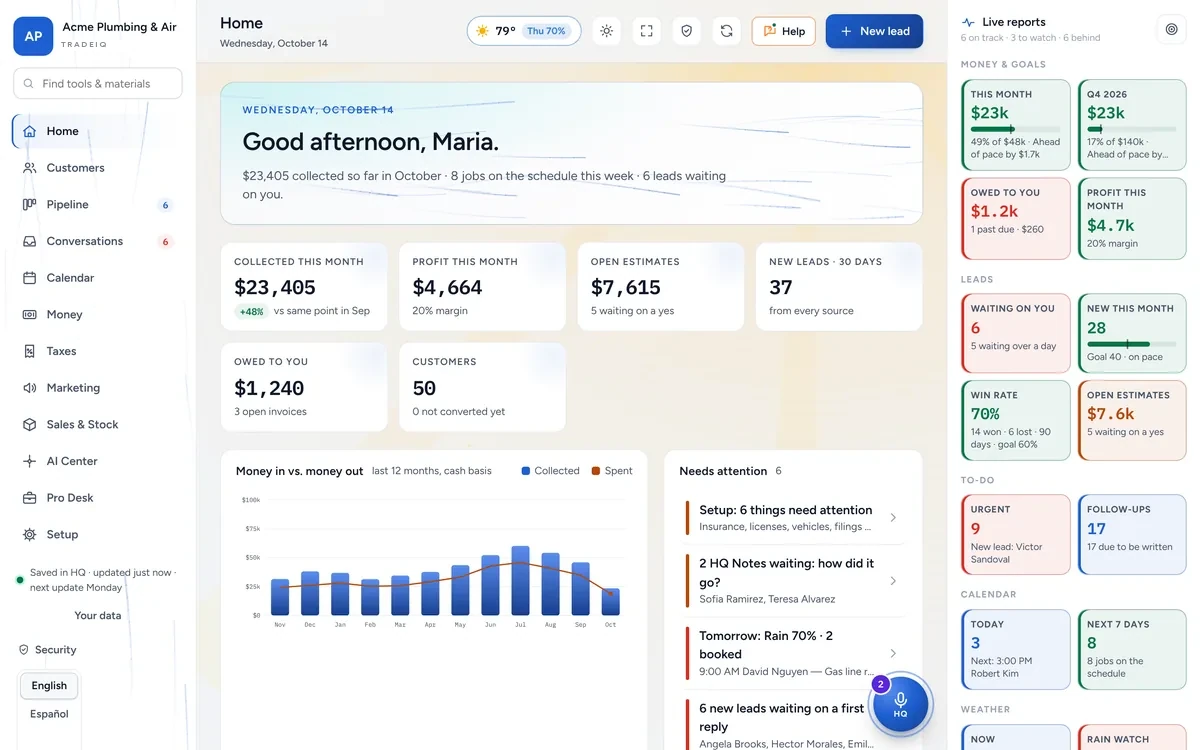This screenshot has width=1200, height=750.
Task: Open the Owed To You $1,240 card
Action: [x=304, y=387]
